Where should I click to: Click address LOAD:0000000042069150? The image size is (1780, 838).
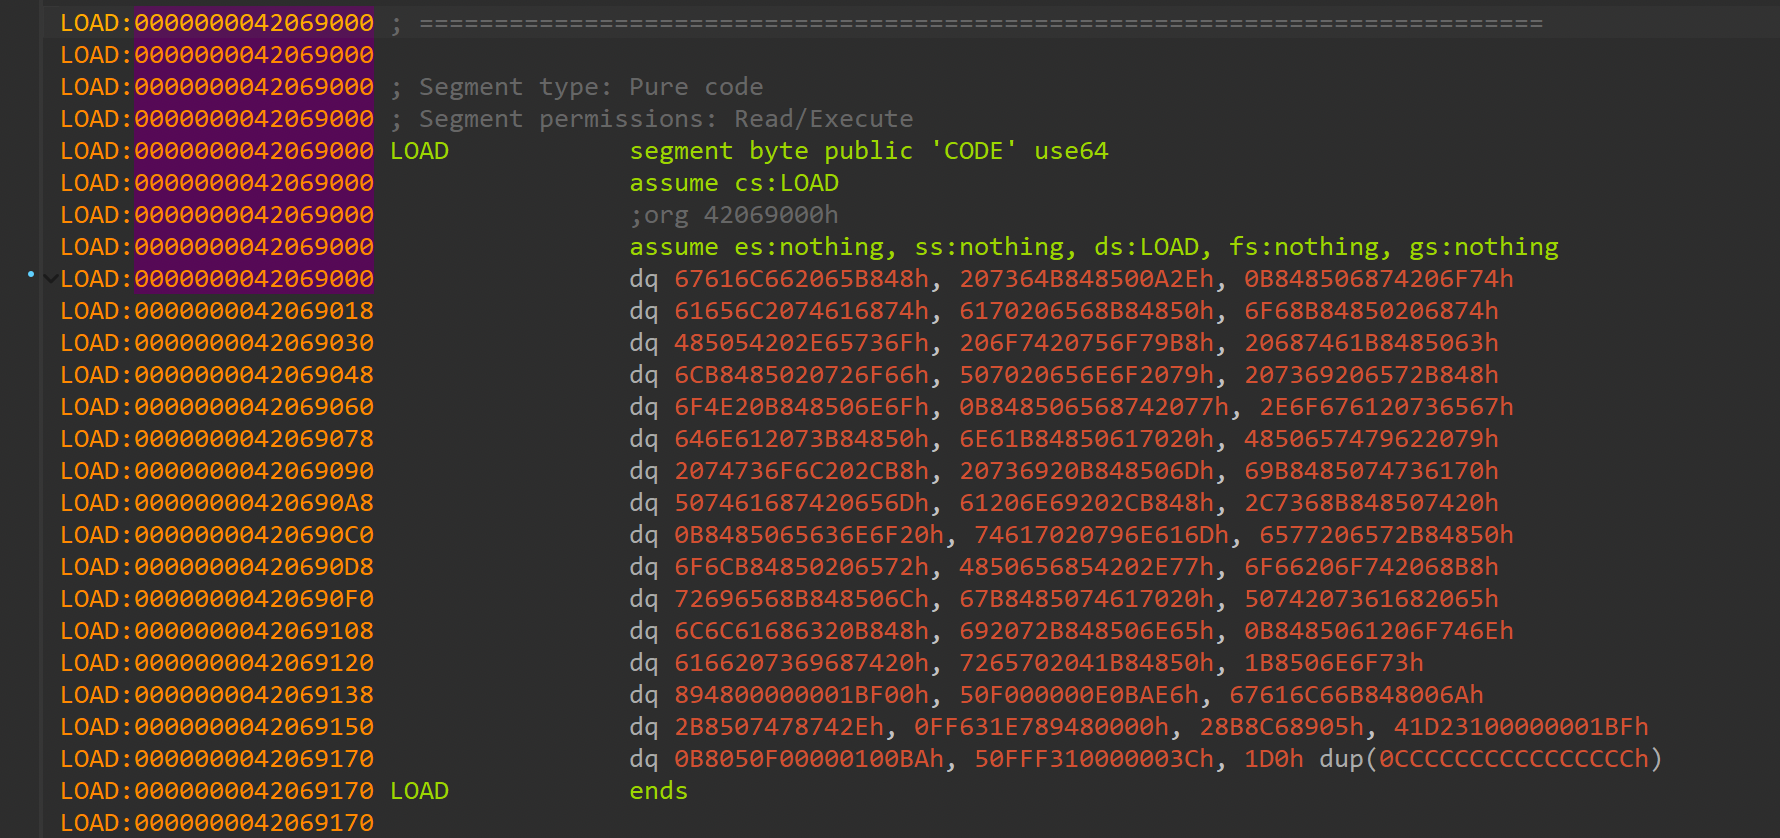pos(217,727)
